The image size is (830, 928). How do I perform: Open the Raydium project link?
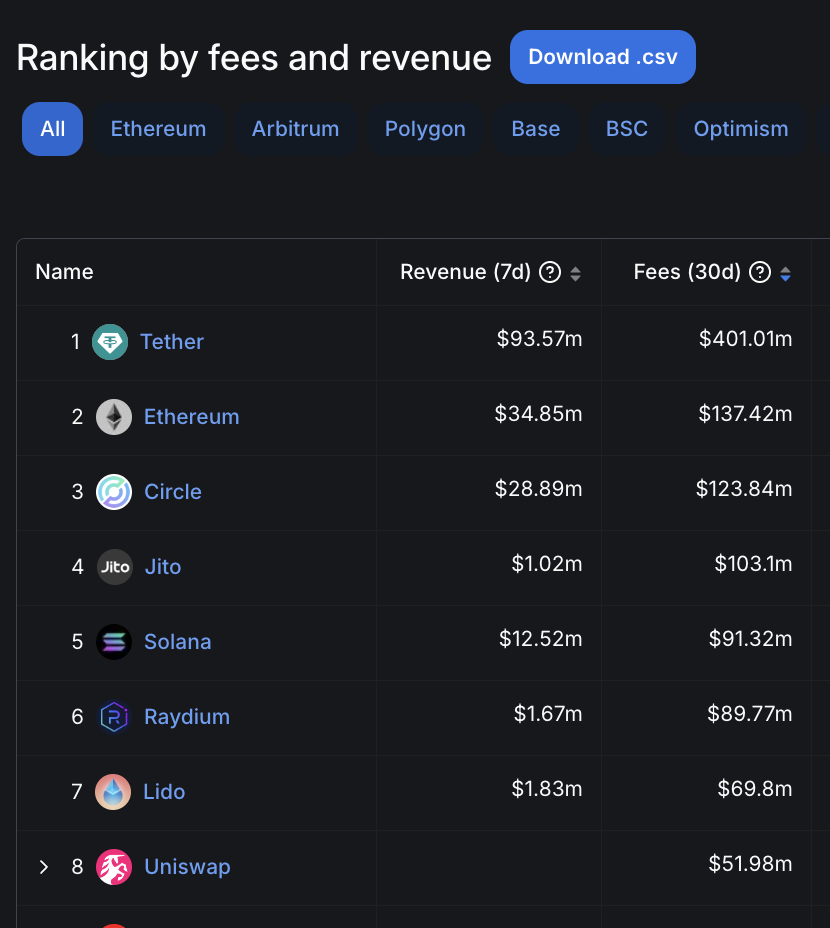pos(187,717)
